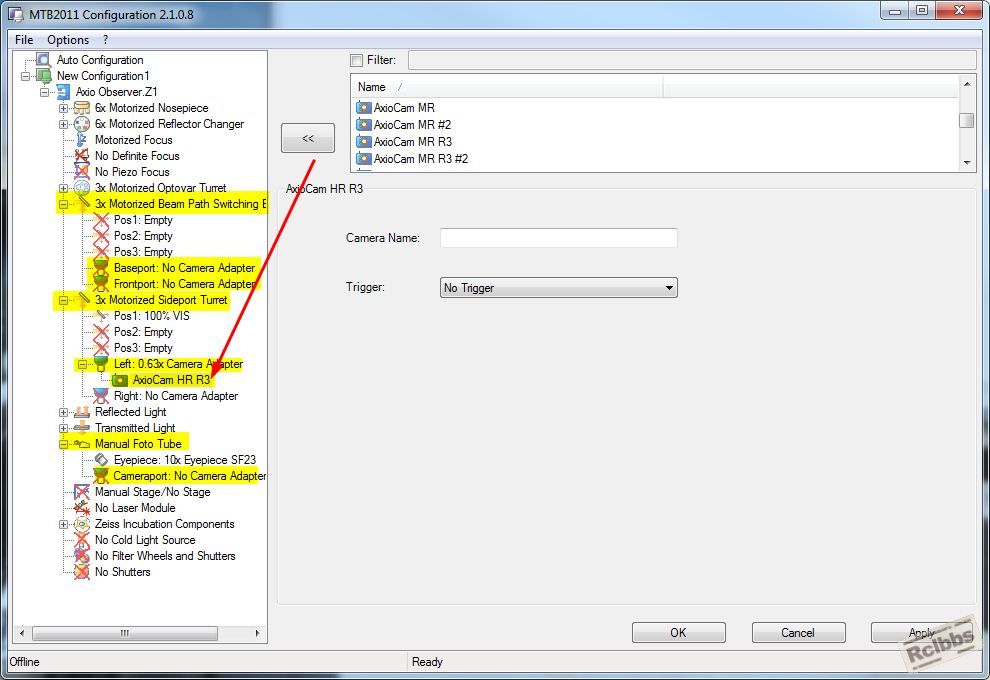Click the Filter text field
The height and width of the screenshot is (680, 990).
click(x=692, y=61)
